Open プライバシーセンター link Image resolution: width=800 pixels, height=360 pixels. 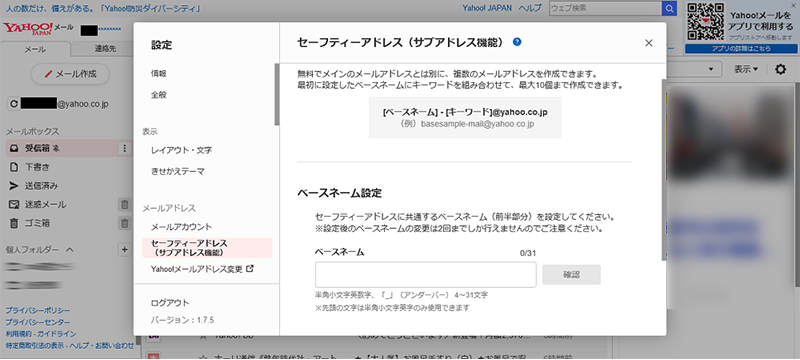pyautogui.click(x=38, y=322)
